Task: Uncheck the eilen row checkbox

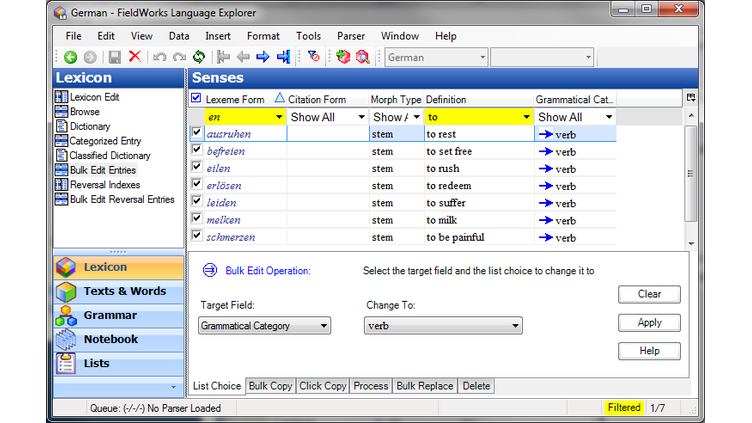Action: click(x=196, y=166)
